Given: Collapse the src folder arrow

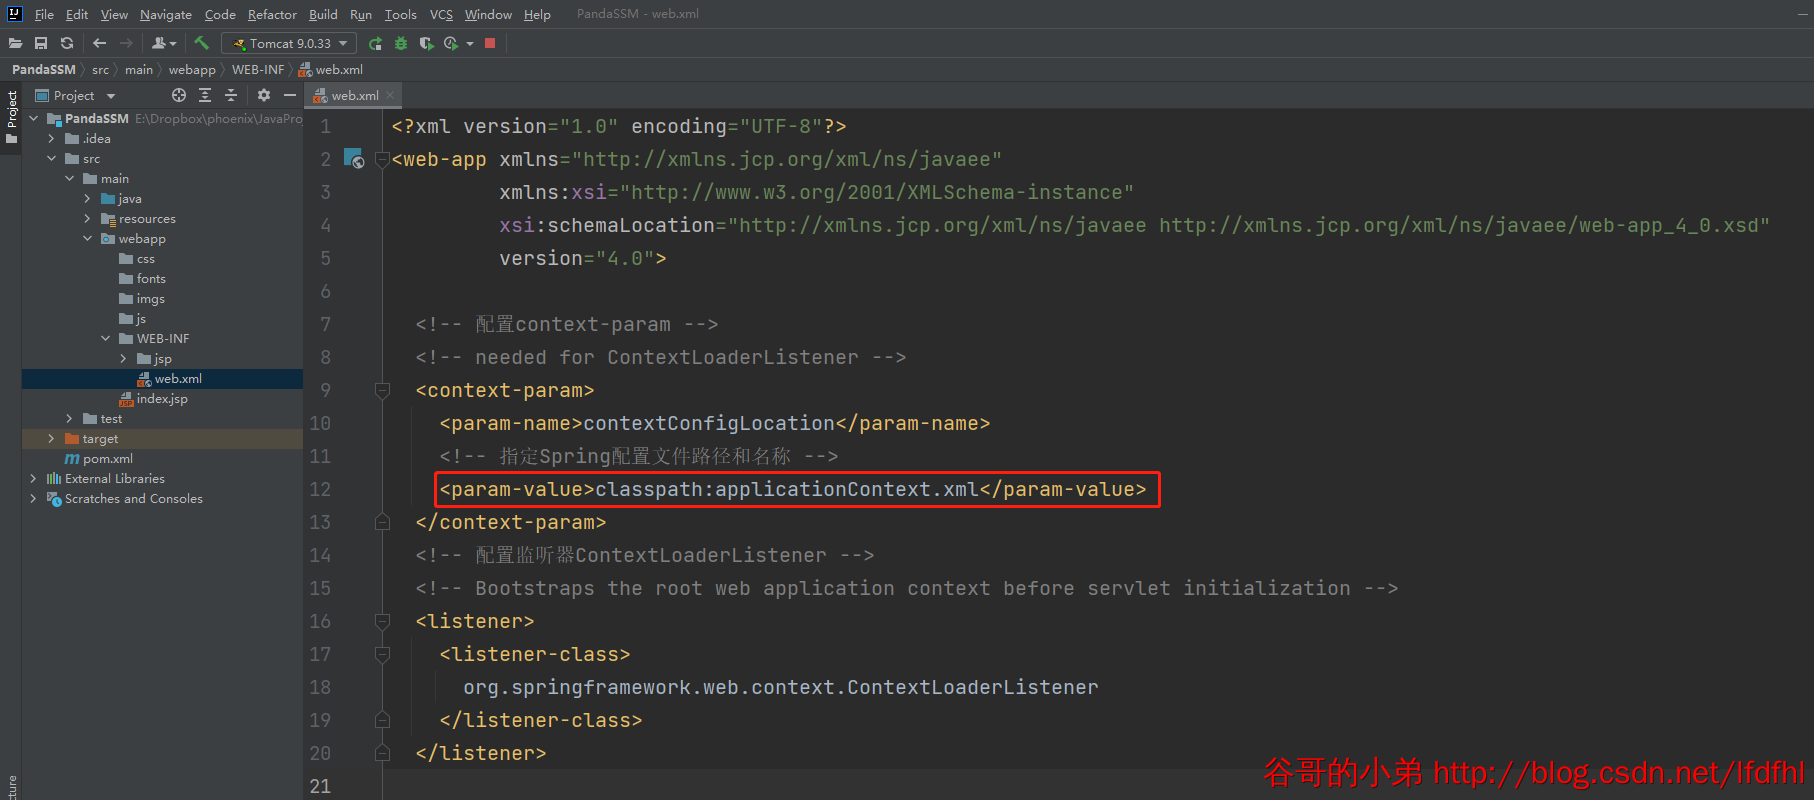Looking at the screenshot, I should pos(52,158).
